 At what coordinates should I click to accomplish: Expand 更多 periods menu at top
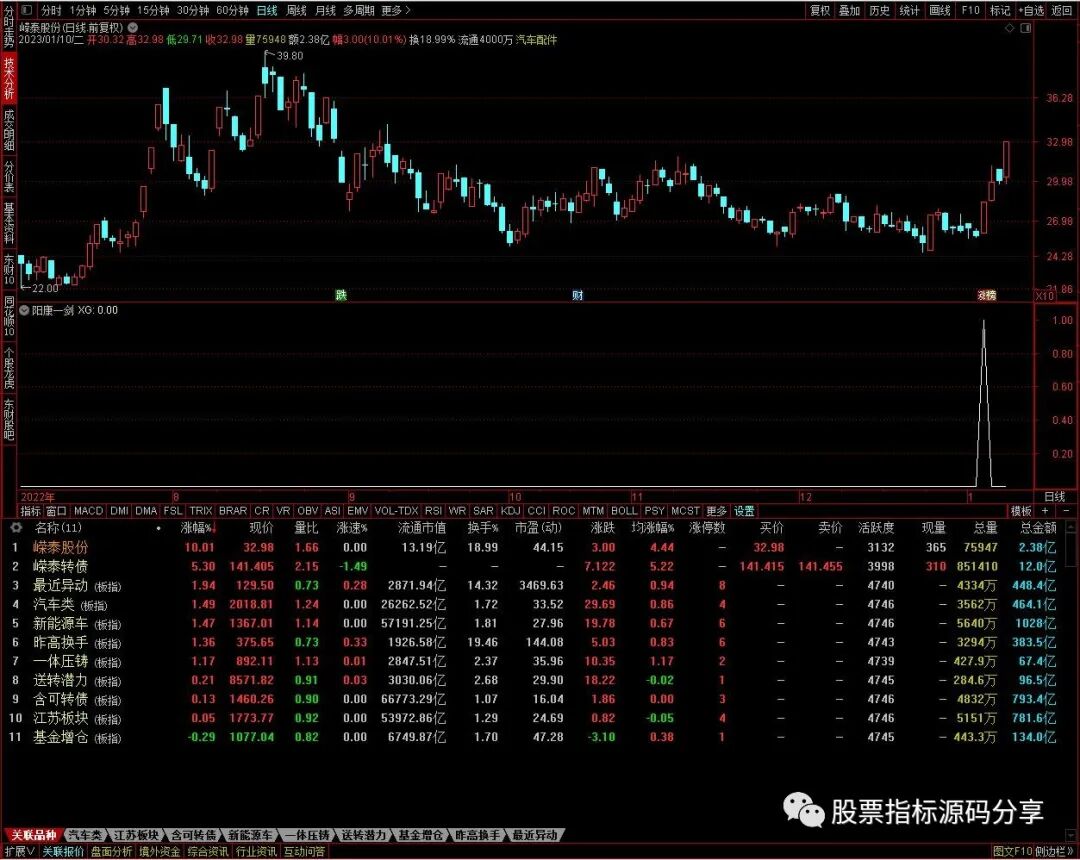395,10
